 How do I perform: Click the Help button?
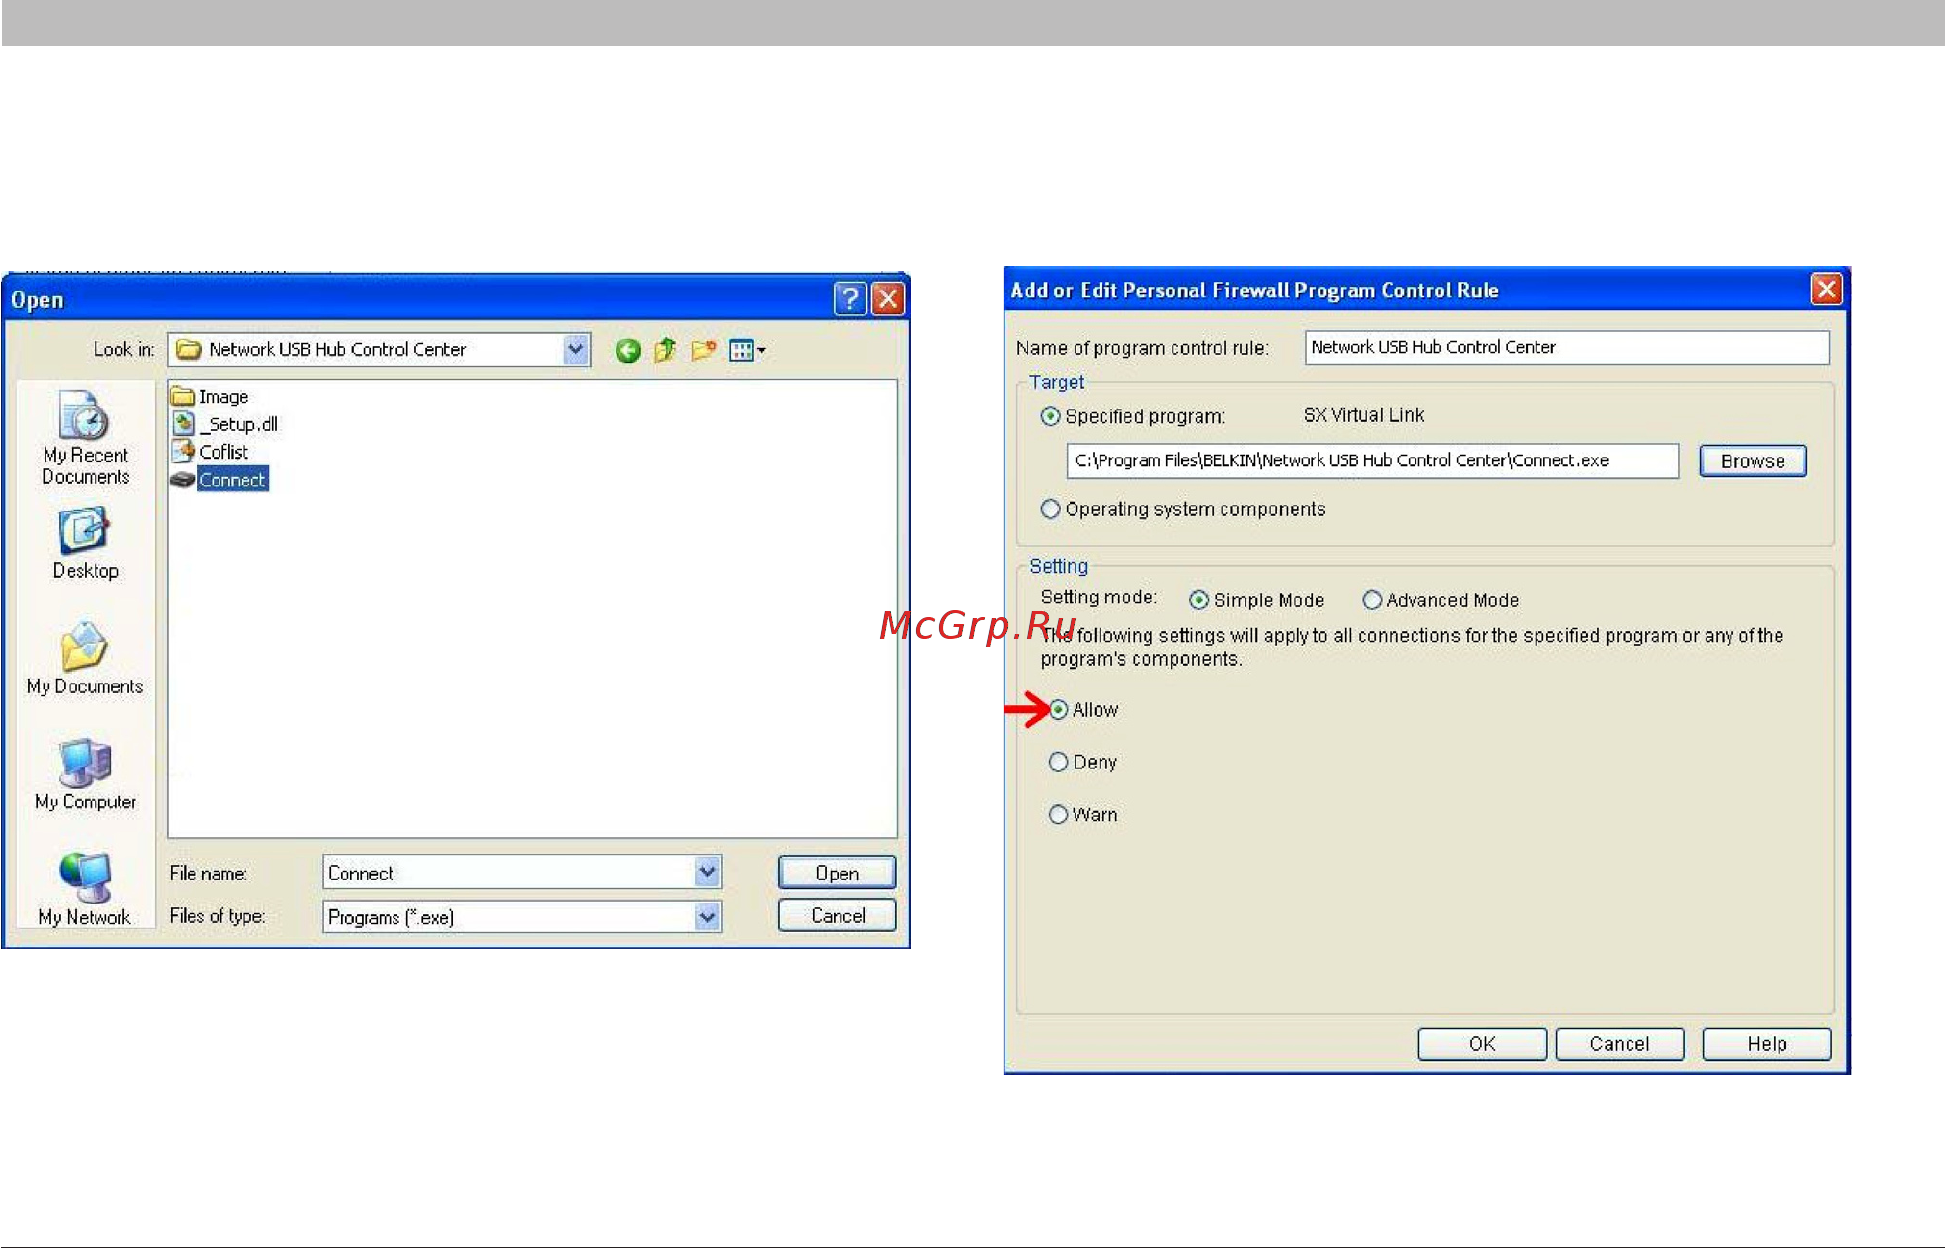click(1767, 1044)
